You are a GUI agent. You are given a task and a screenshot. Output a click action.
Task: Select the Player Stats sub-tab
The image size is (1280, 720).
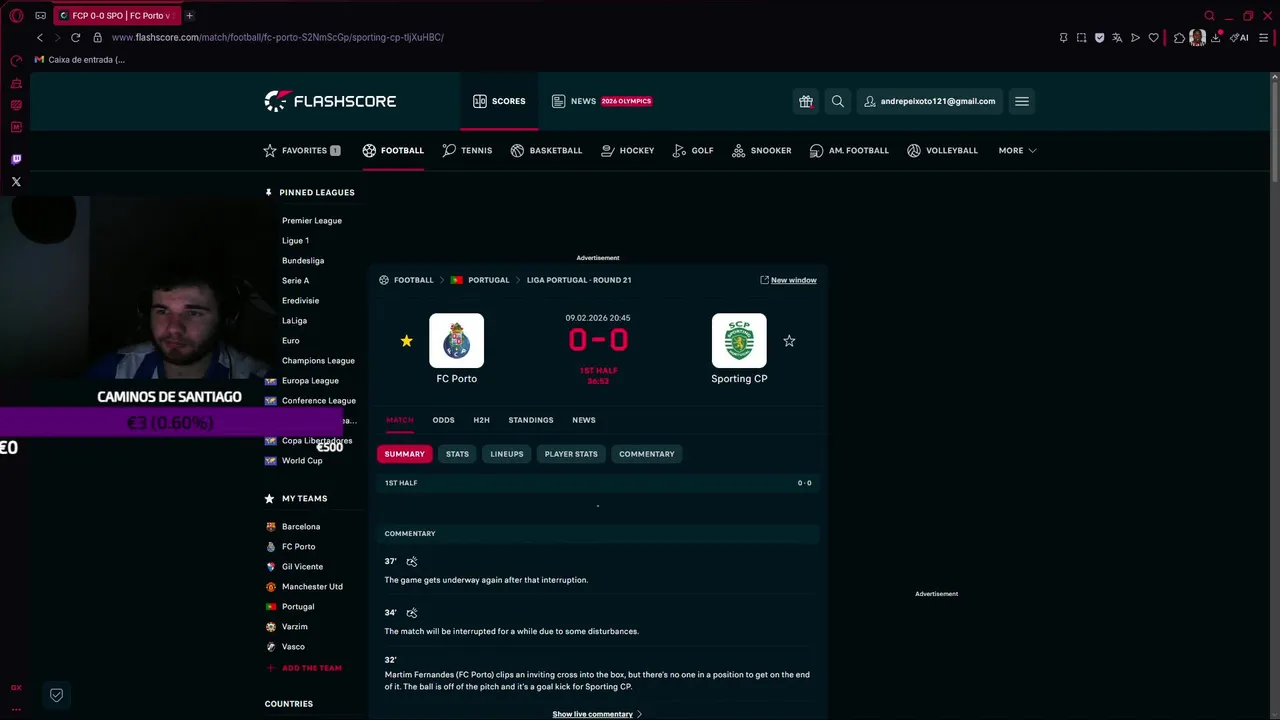(571, 454)
